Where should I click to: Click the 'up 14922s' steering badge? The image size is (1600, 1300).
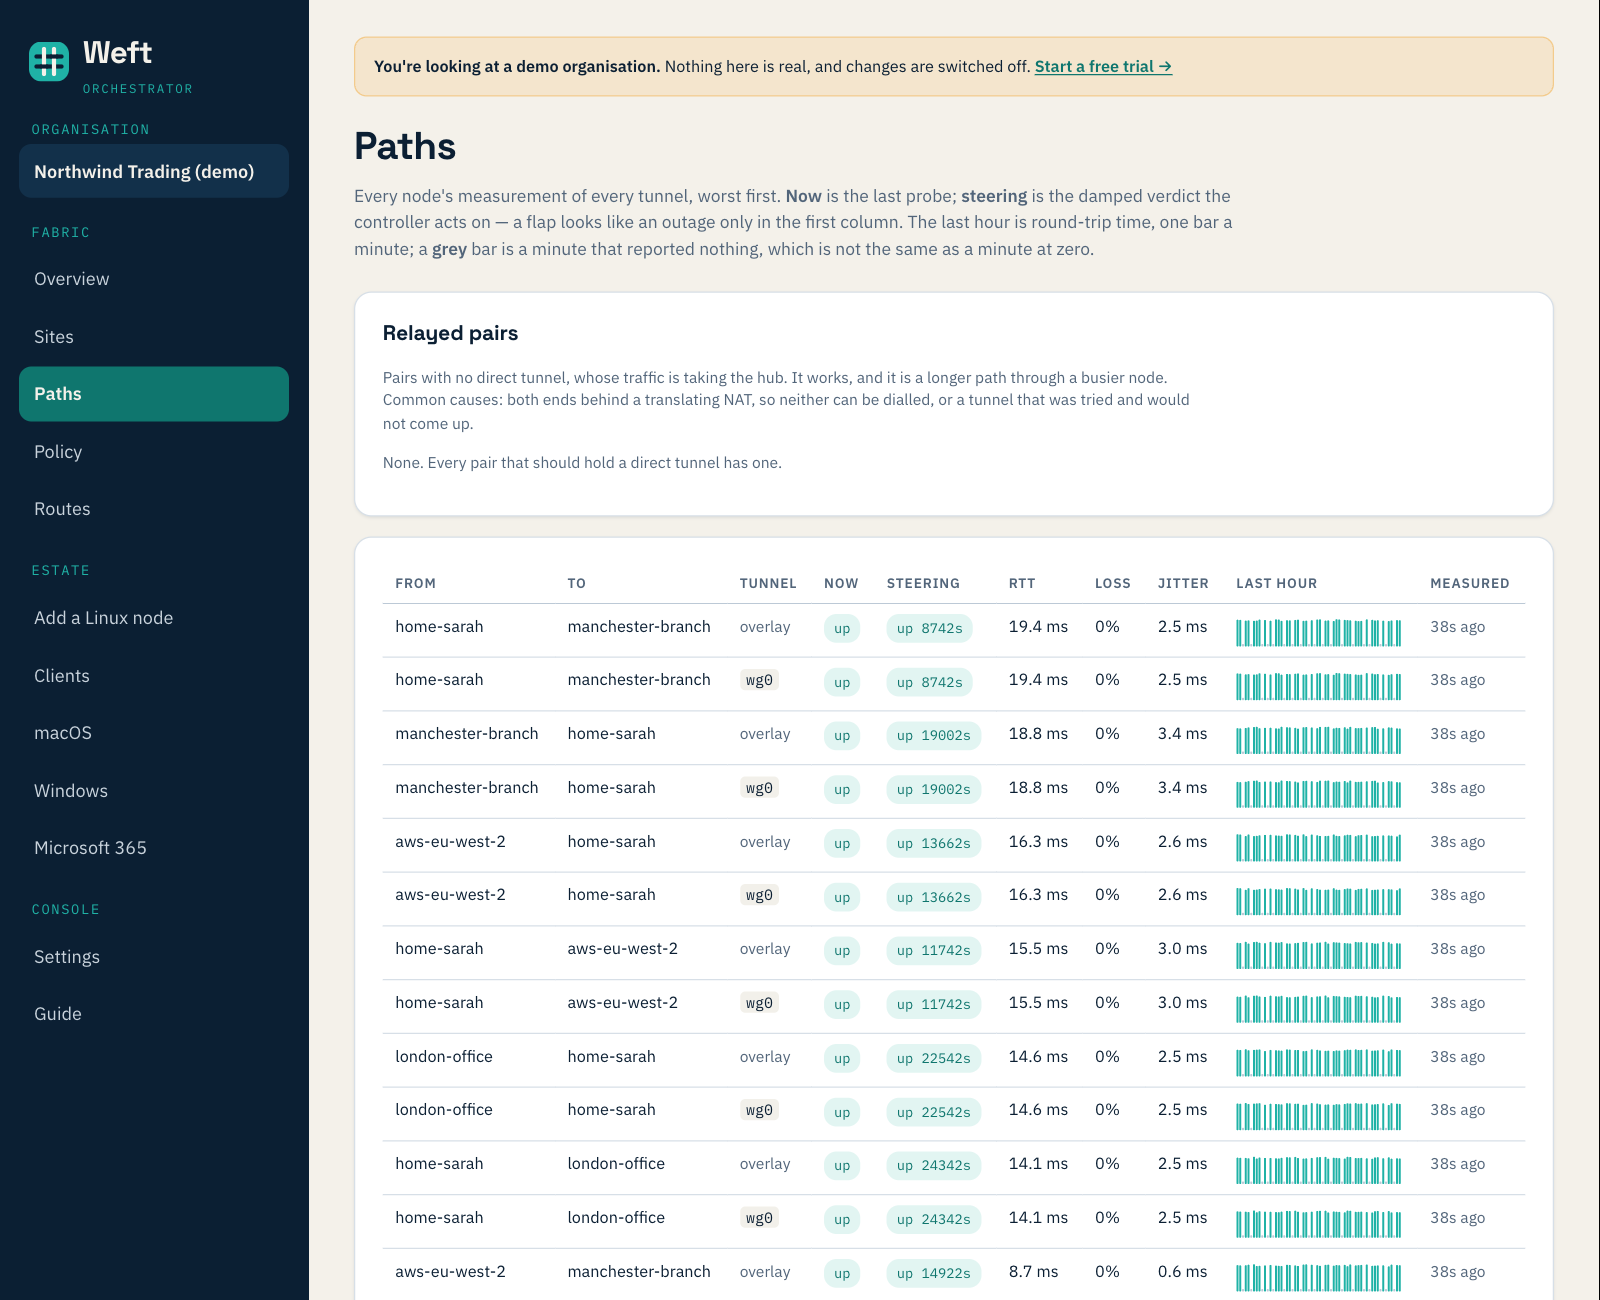[934, 1273]
